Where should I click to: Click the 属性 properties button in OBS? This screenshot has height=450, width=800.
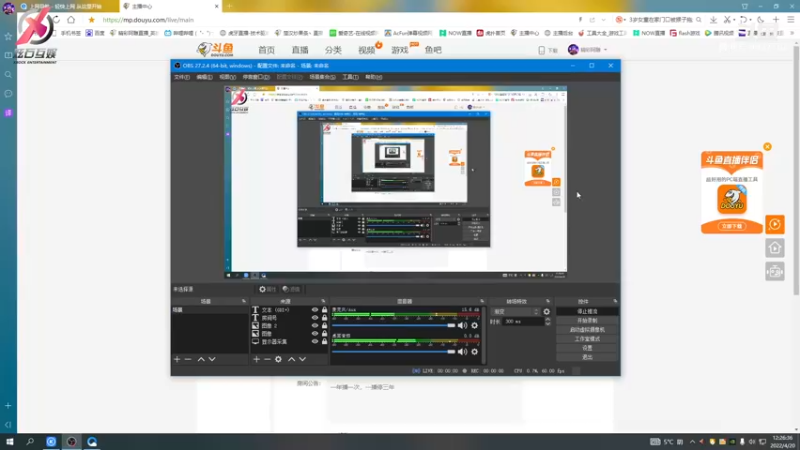pos(267,289)
